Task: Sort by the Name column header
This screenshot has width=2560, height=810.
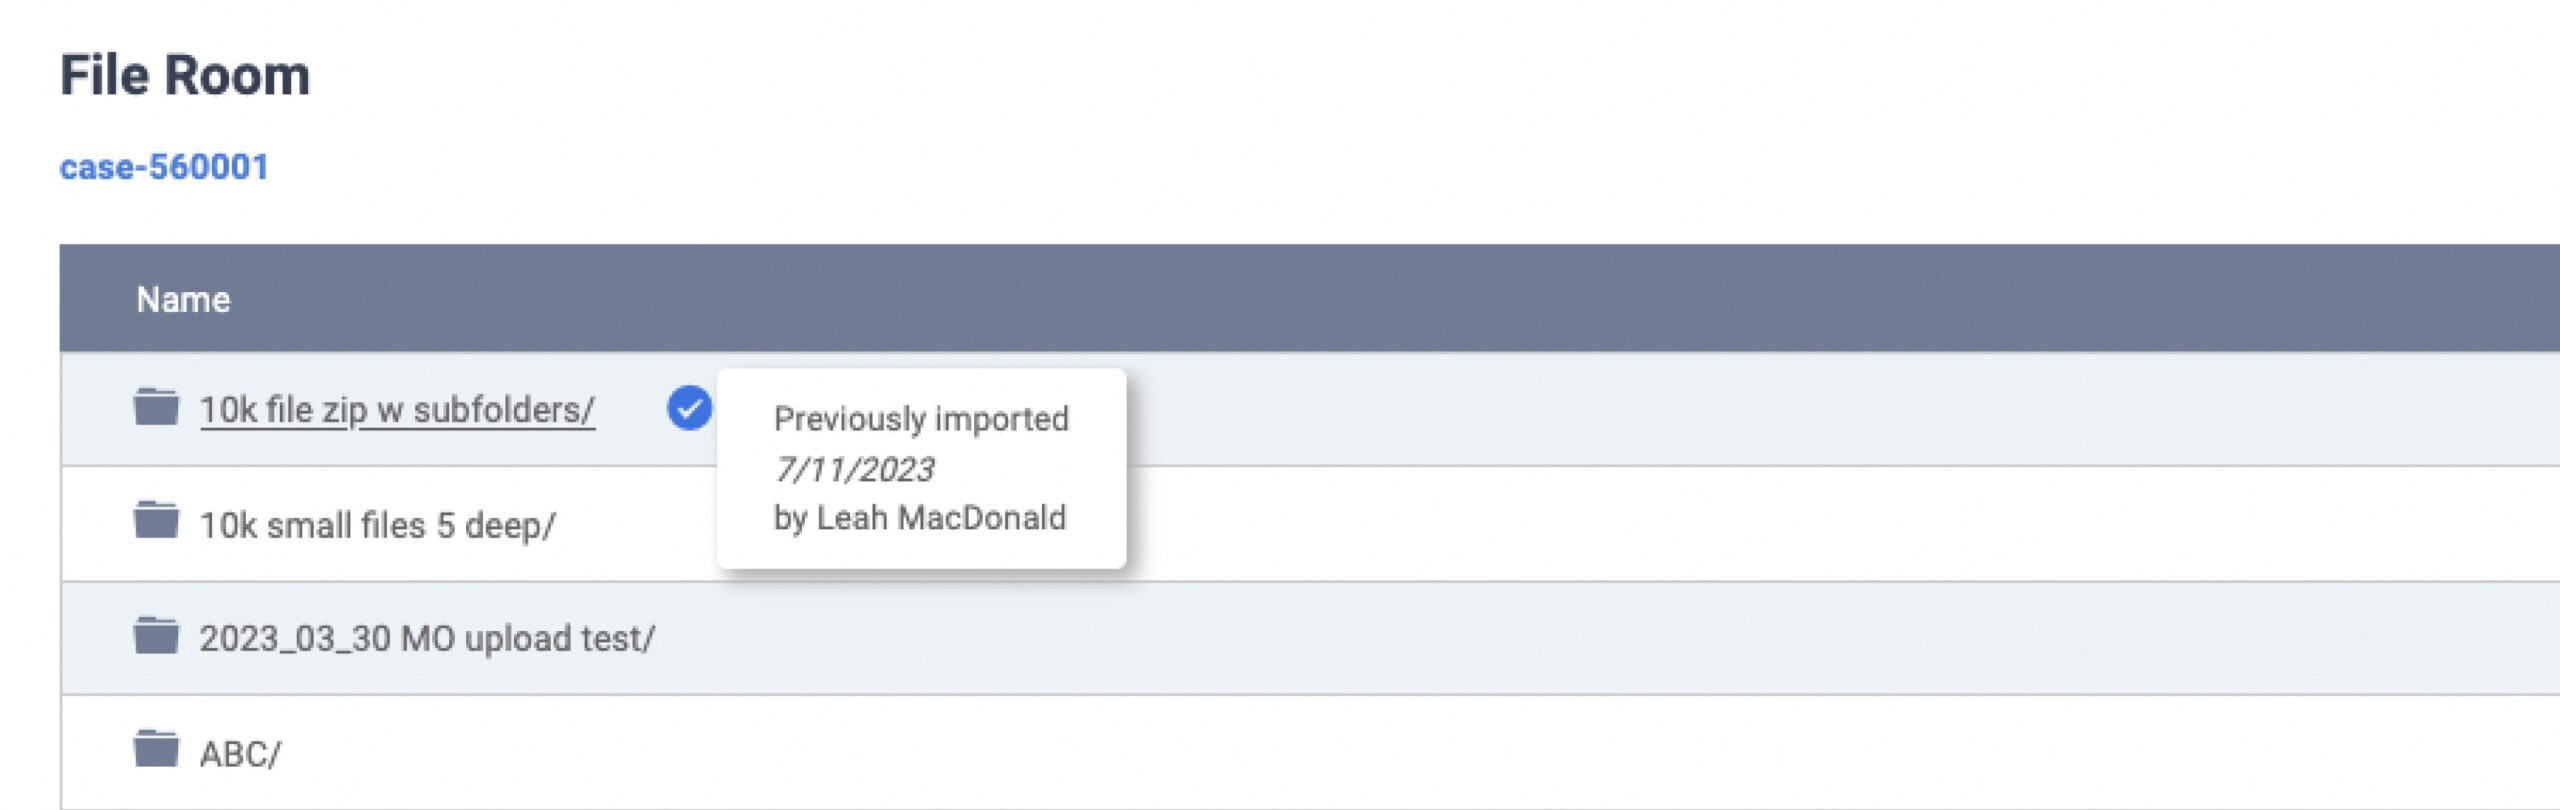Action: click(x=183, y=299)
